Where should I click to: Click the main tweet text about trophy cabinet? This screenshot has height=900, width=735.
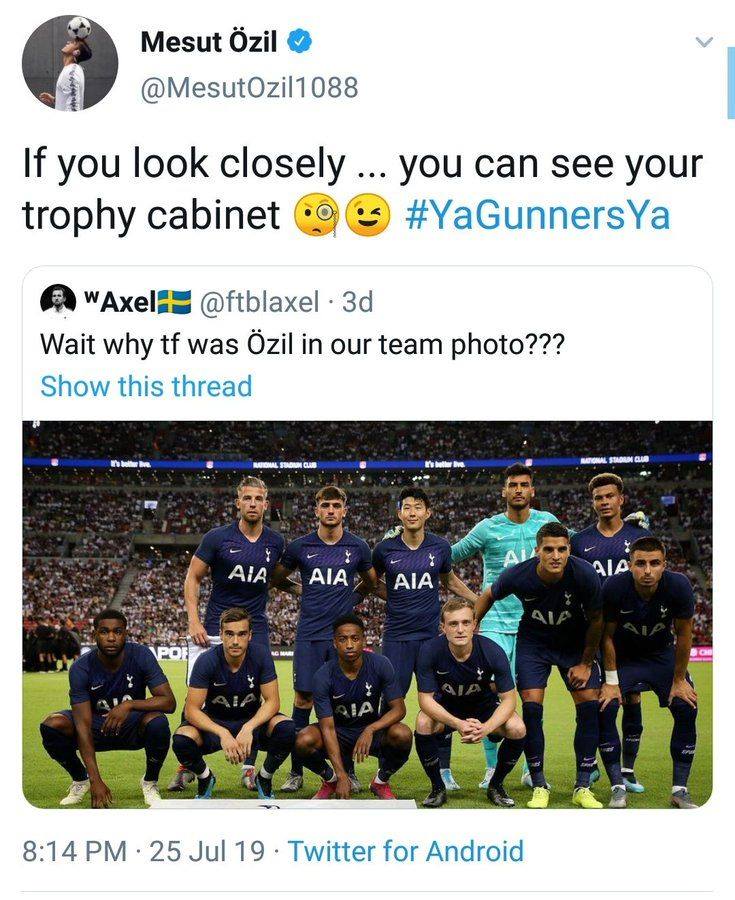coord(363,189)
